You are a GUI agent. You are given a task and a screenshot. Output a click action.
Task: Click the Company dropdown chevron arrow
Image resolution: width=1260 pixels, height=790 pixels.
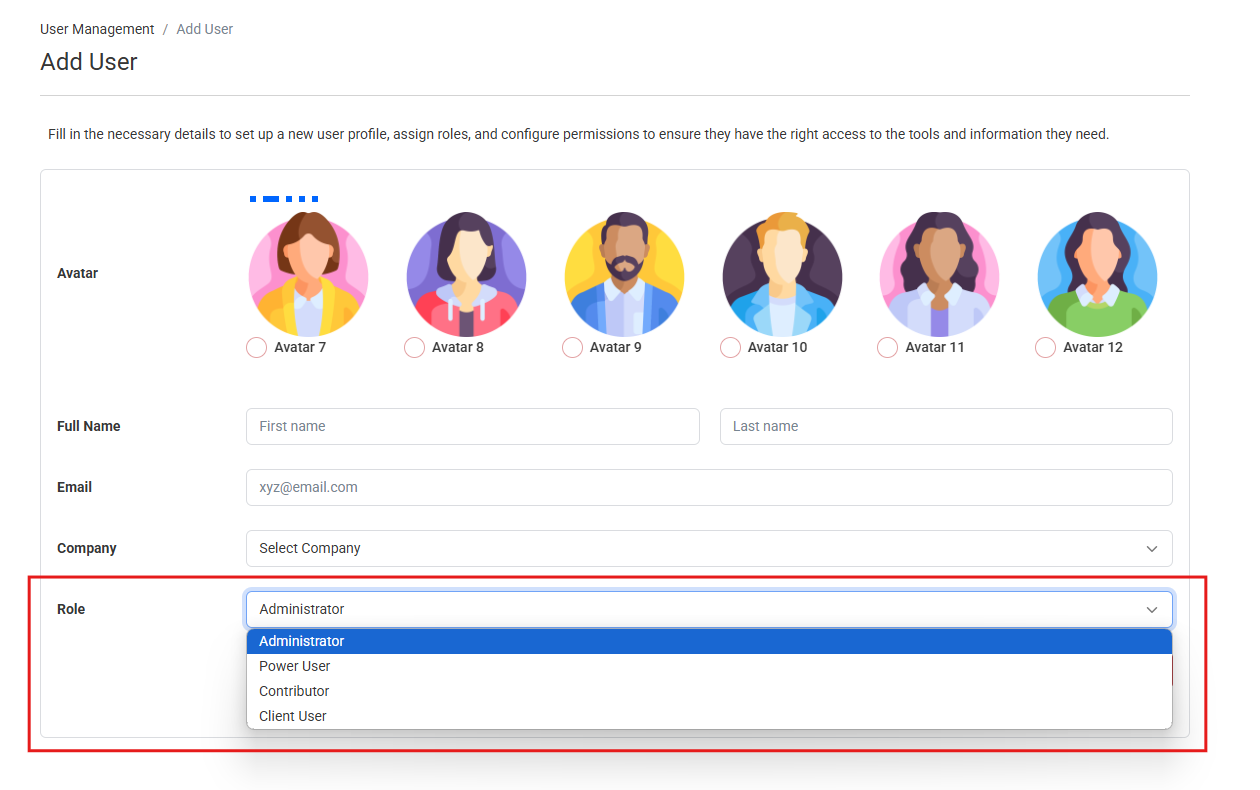(x=1152, y=548)
